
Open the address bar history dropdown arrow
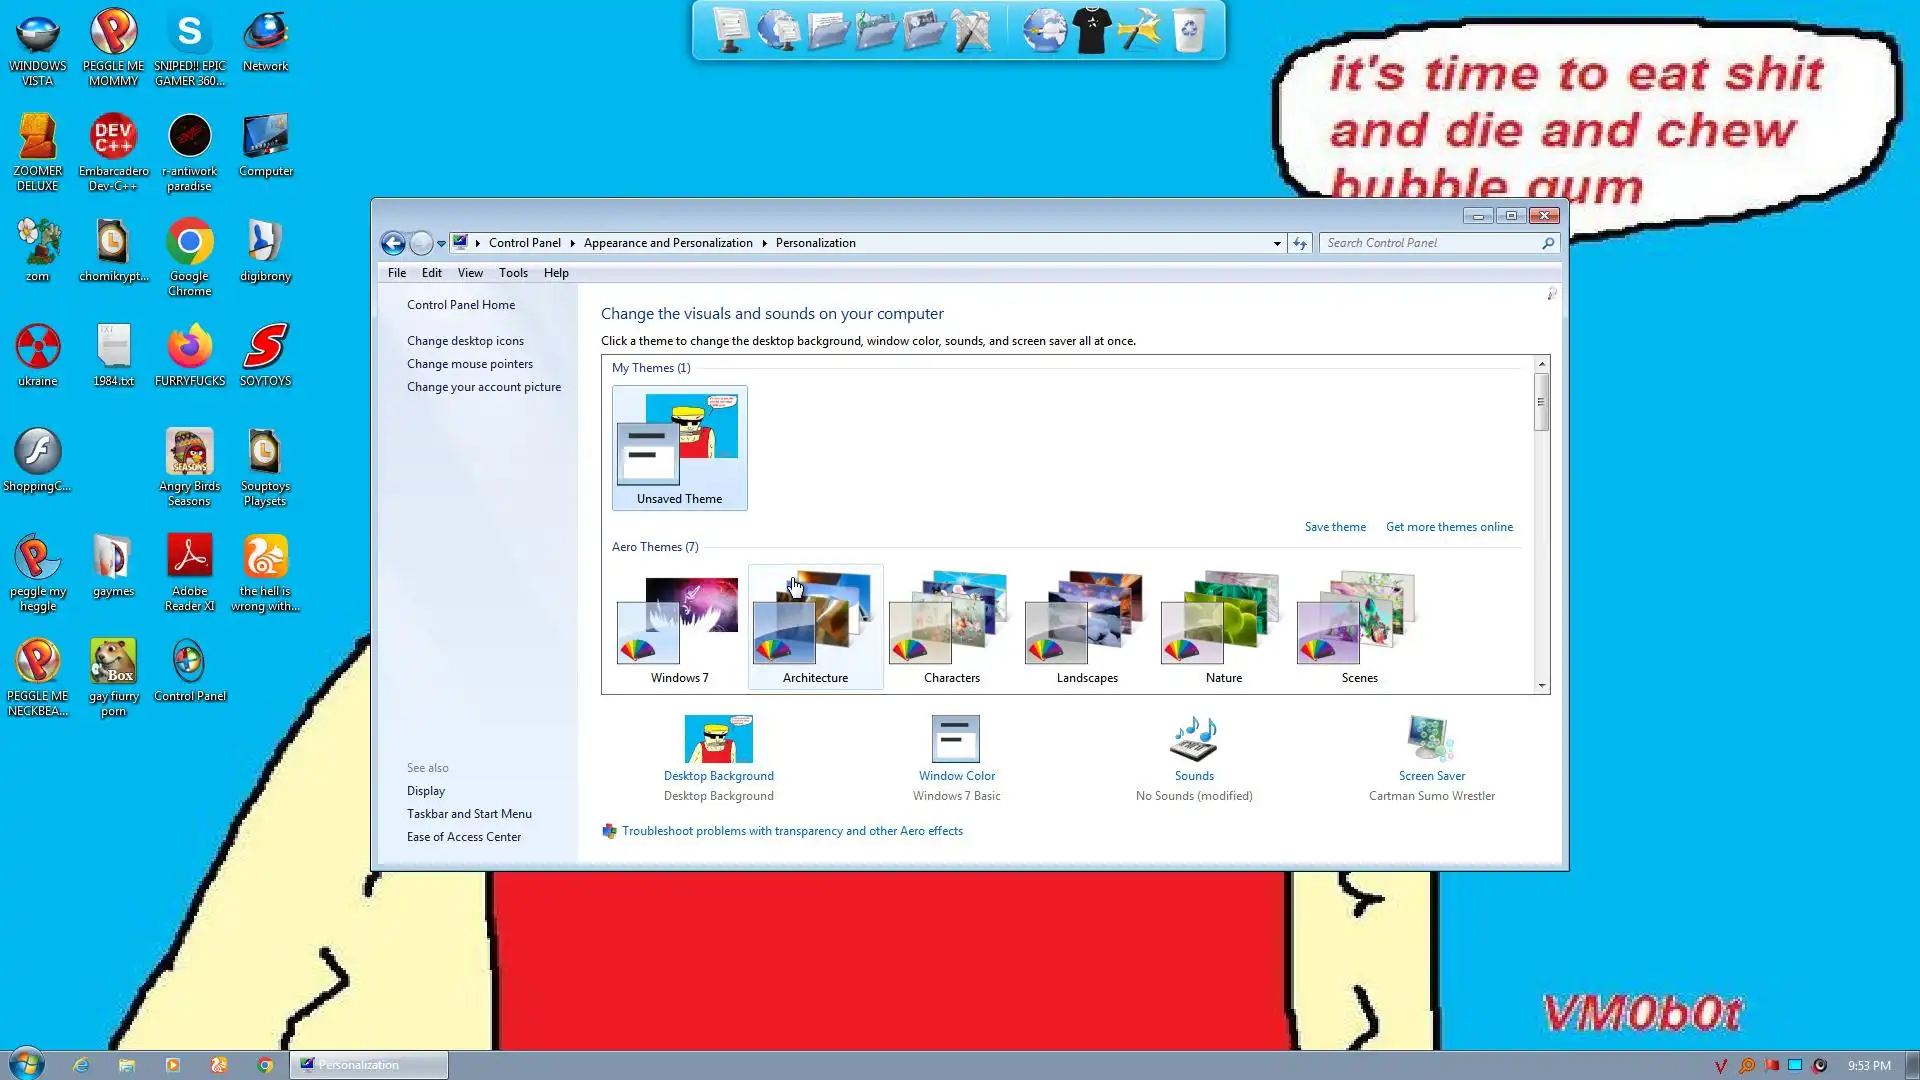tap(1277, 243)
